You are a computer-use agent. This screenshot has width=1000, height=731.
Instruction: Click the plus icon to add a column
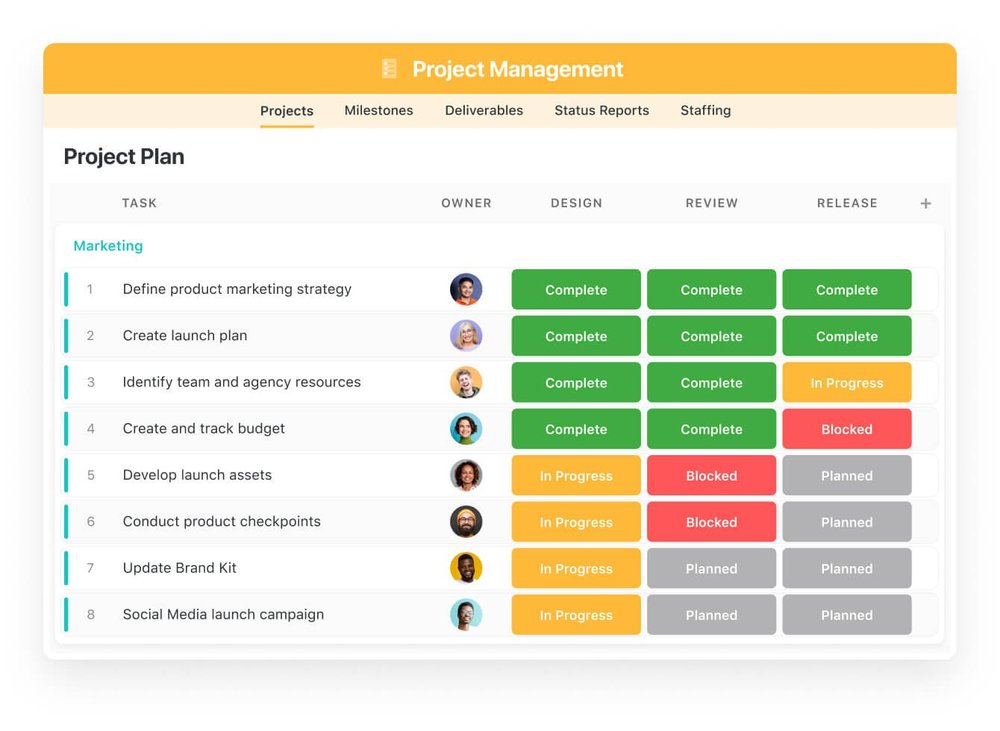click(x=925, y=203)
